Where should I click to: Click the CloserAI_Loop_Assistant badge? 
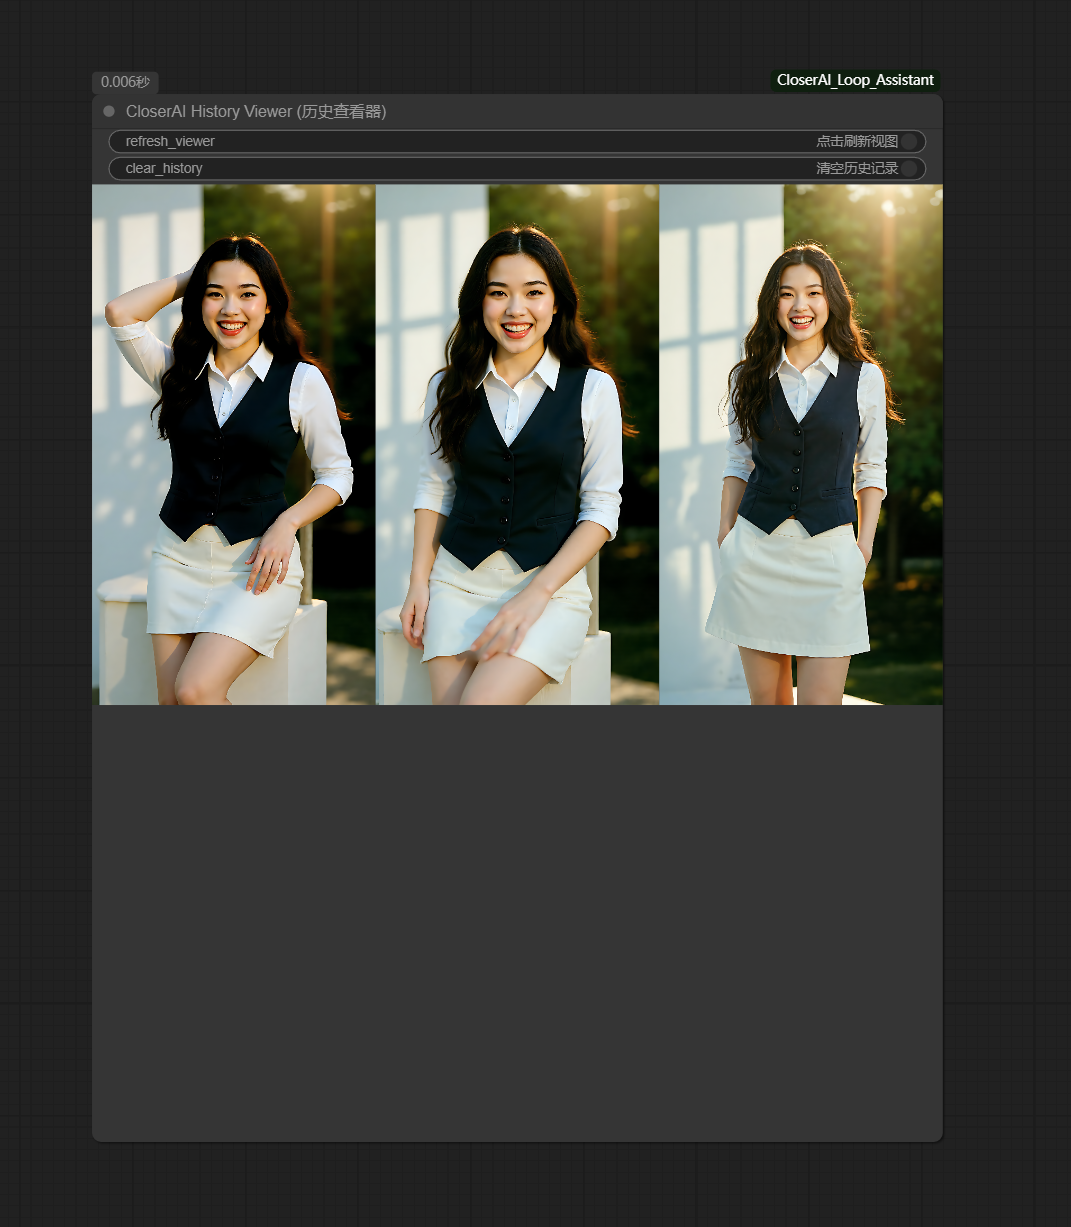tap(855, 80)
